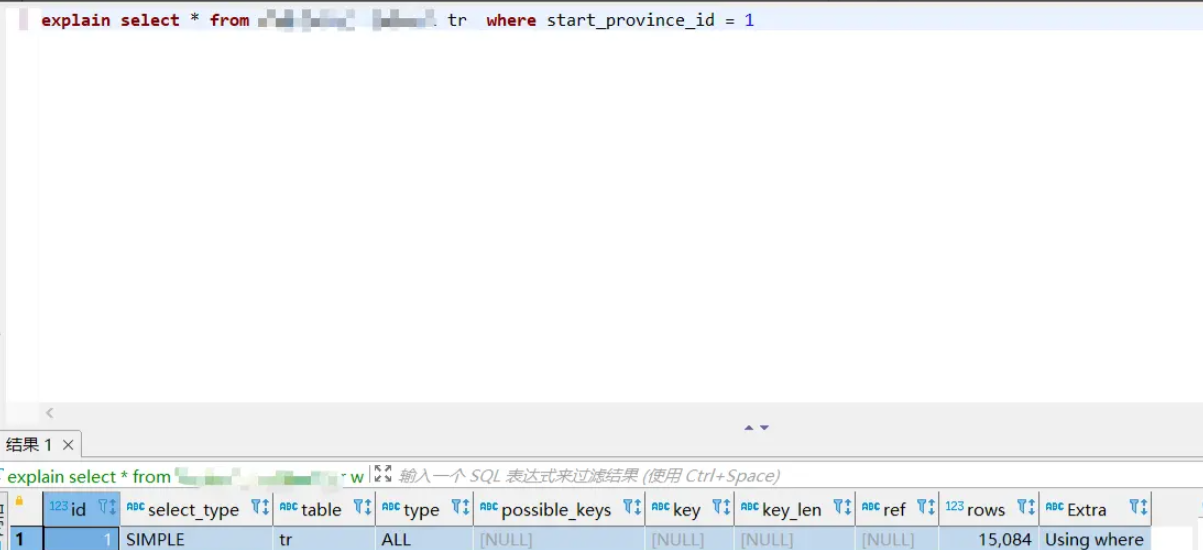Select the key_len column header

(x=795, y=509)
